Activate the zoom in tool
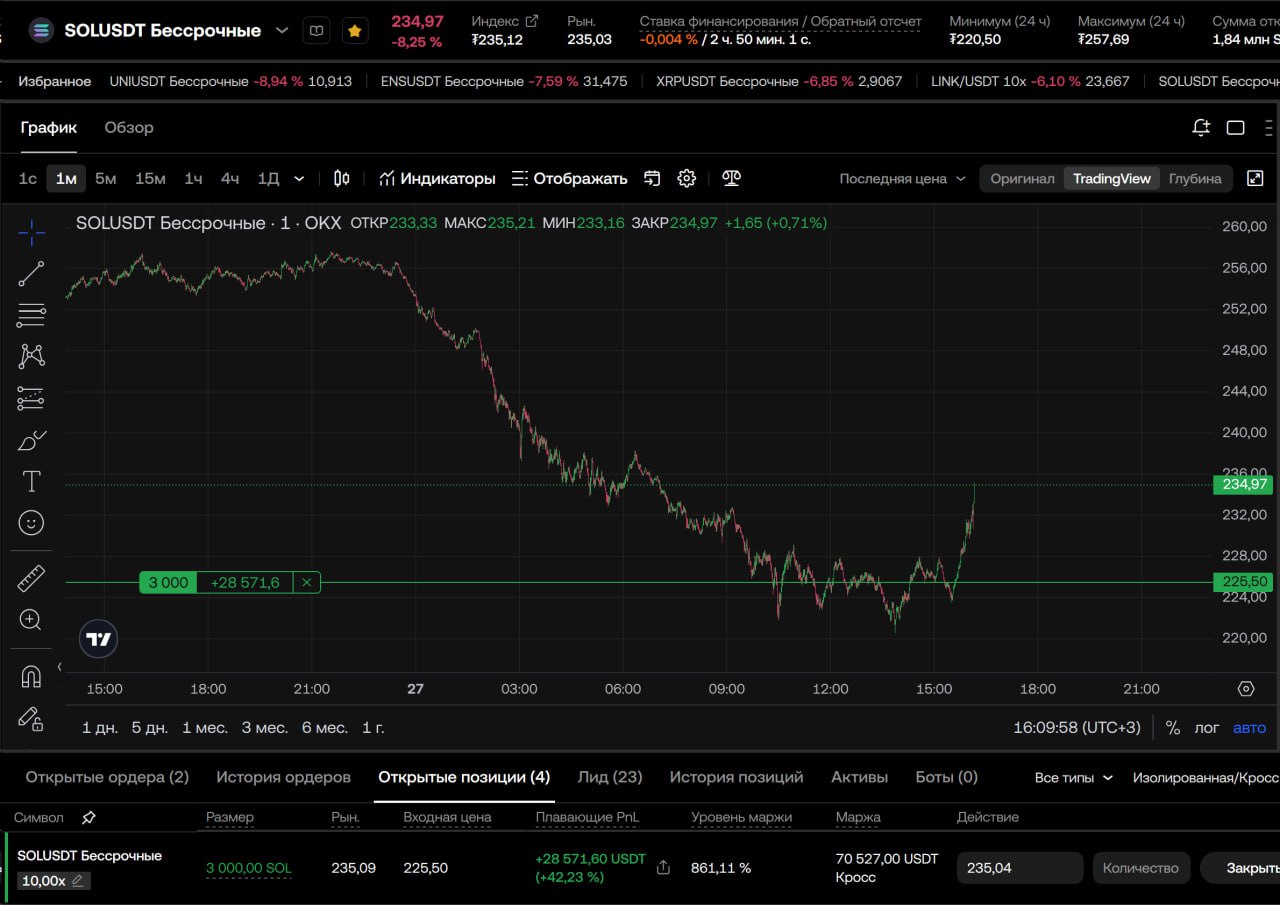The height and width of the screenshot is (905, 1280). coord(31,620)
